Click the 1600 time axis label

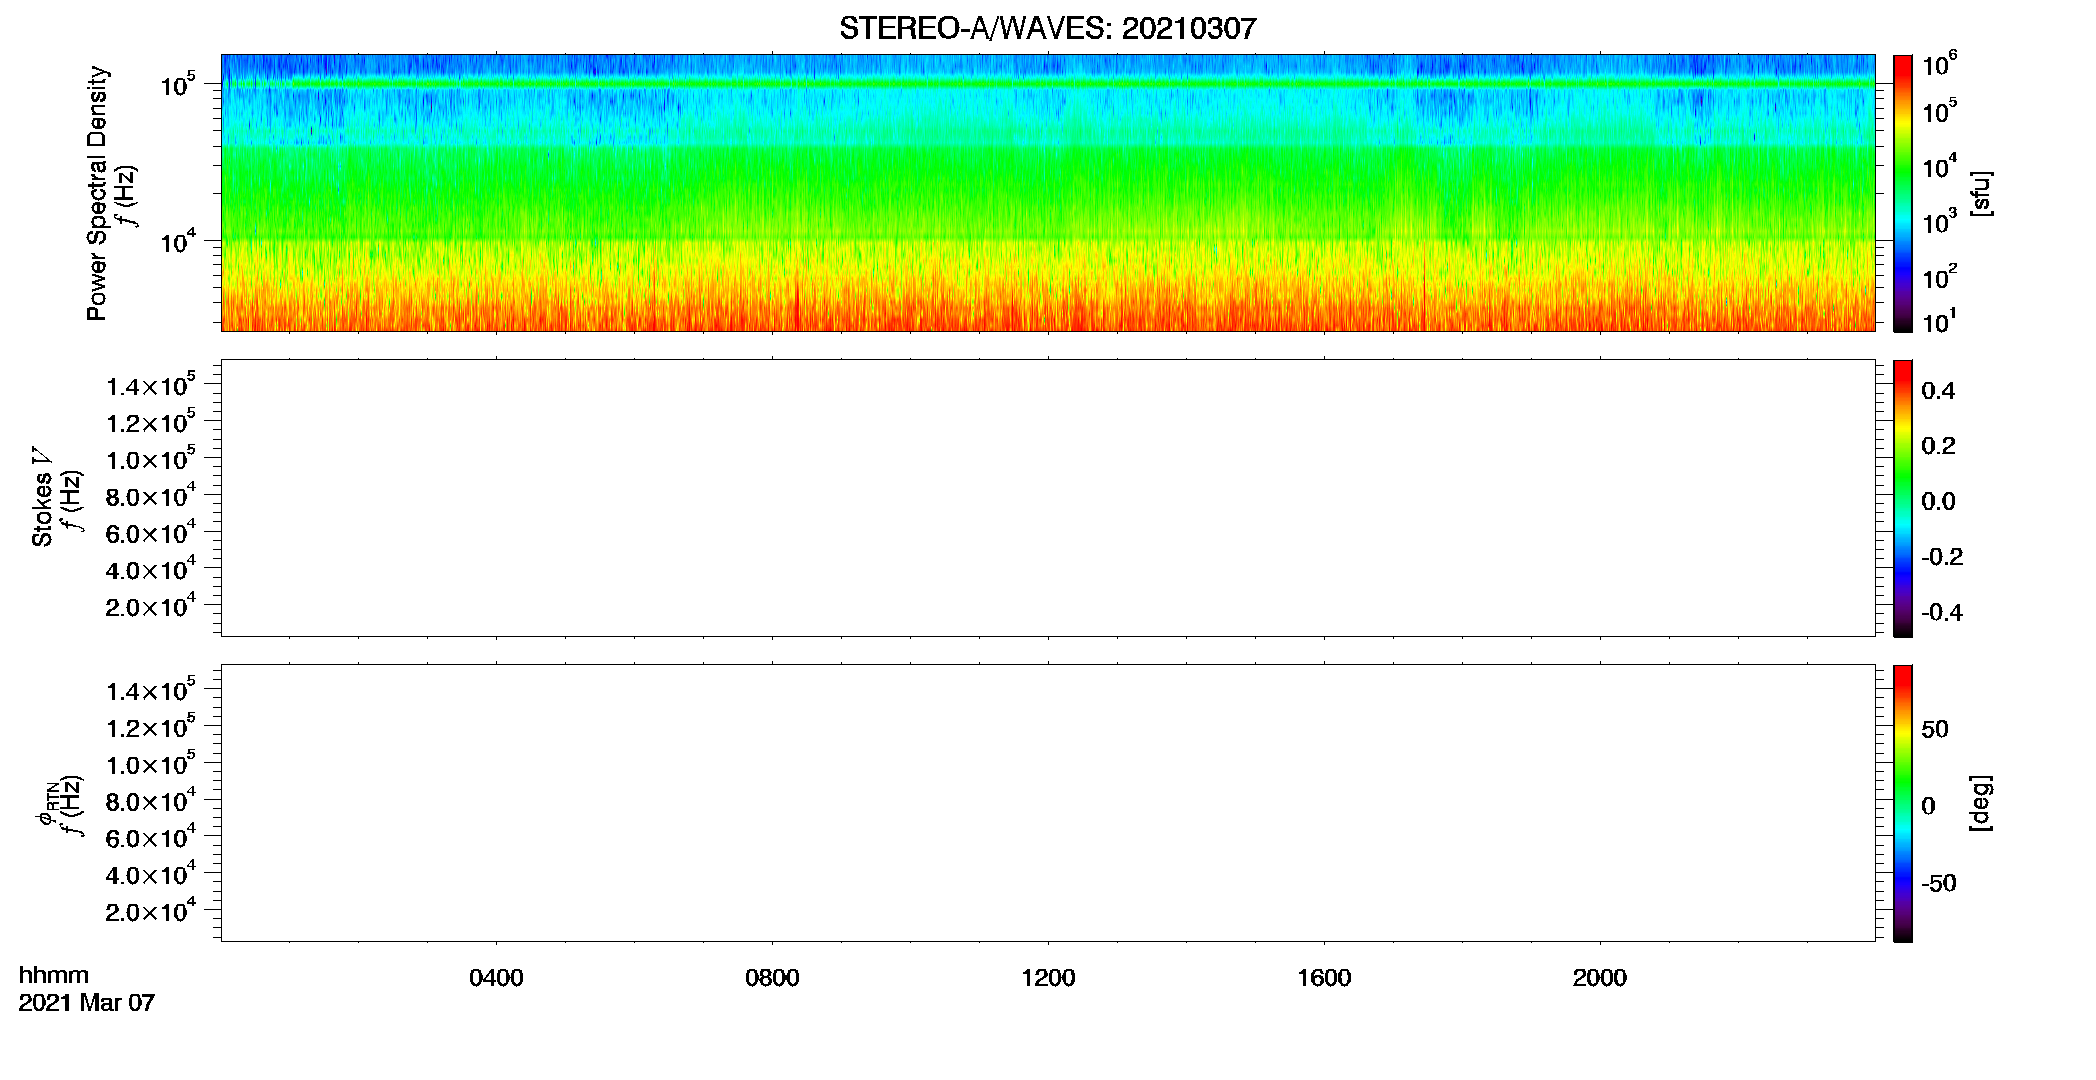[1324, 978]
